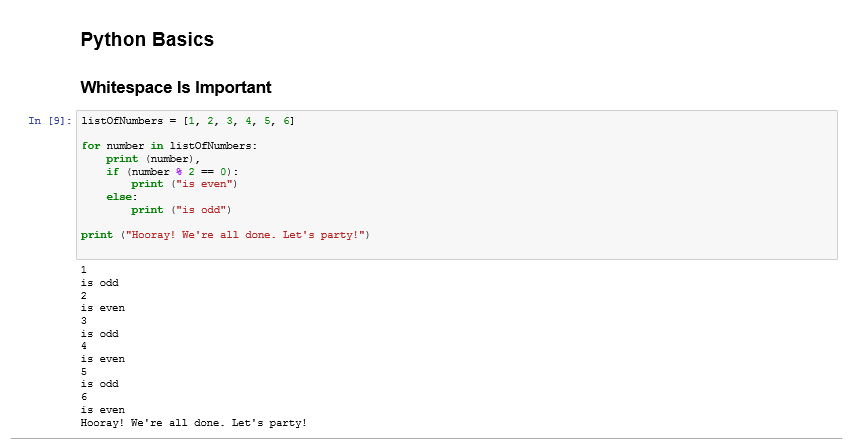Click the "Whitespace Is Important" subheading
852x439 pixels.
(176, 88)
